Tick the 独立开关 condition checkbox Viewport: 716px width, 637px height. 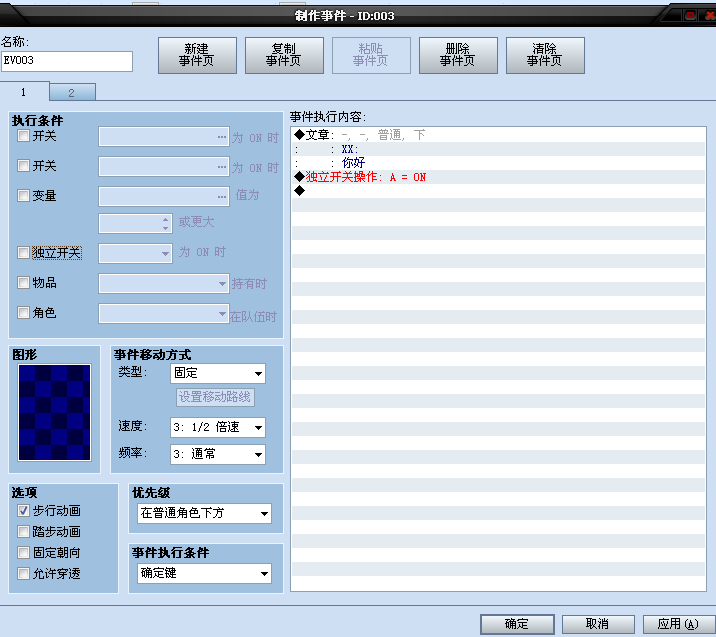23,253
